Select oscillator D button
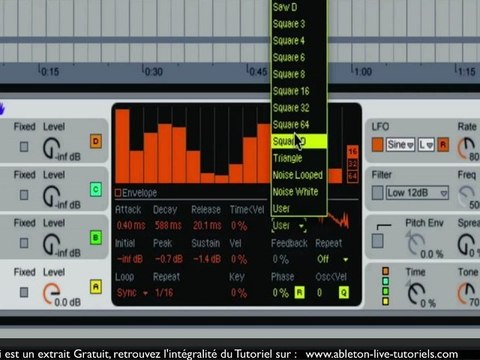This screenshot has height=360, width=480. [x=96, y=142]
